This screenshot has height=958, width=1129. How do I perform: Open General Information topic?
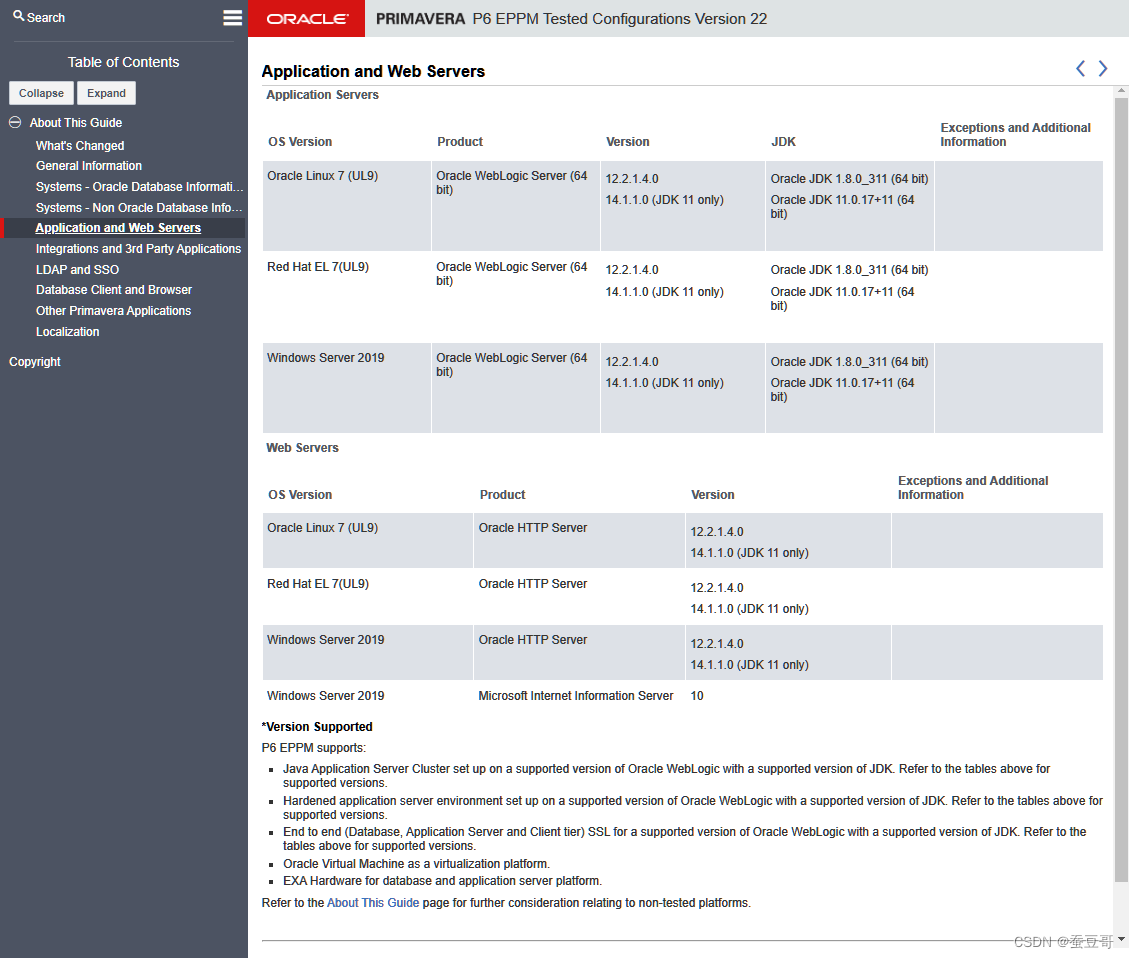click(x=89, y=166)
